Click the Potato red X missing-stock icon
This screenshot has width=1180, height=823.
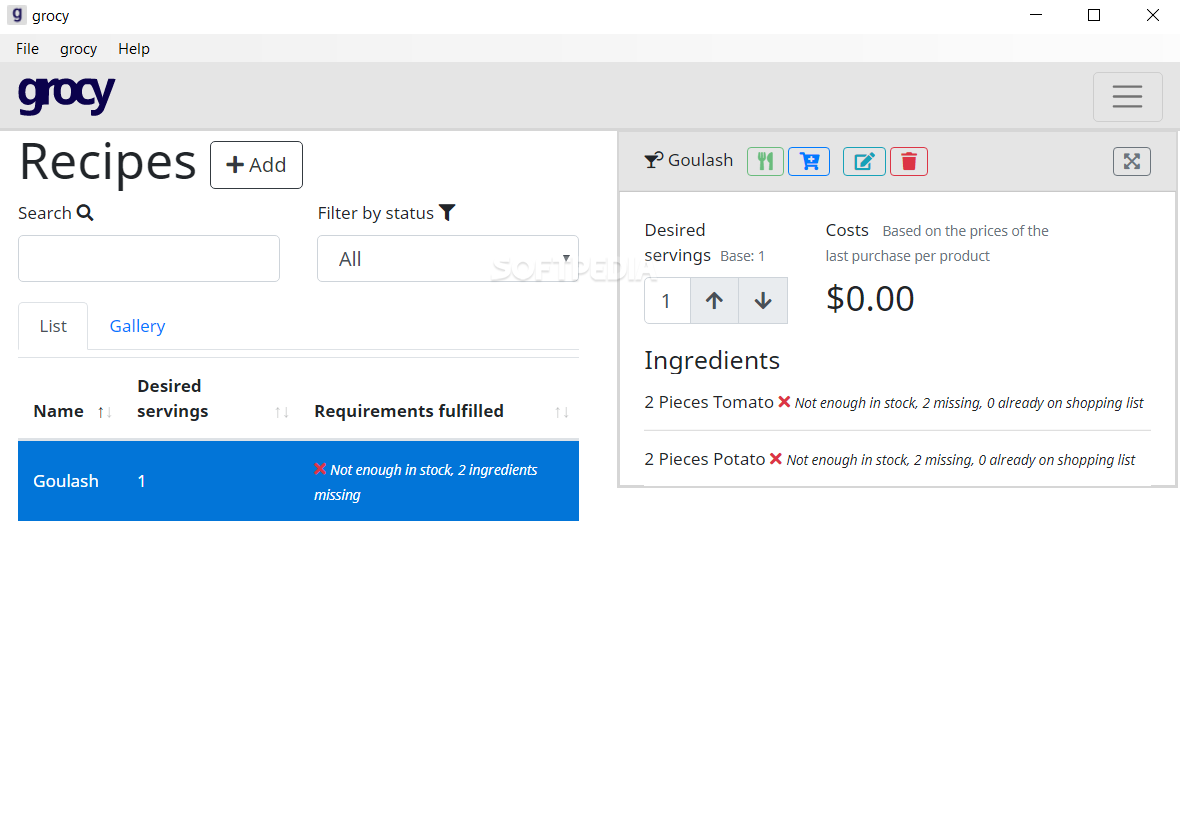tap(776, 459)
